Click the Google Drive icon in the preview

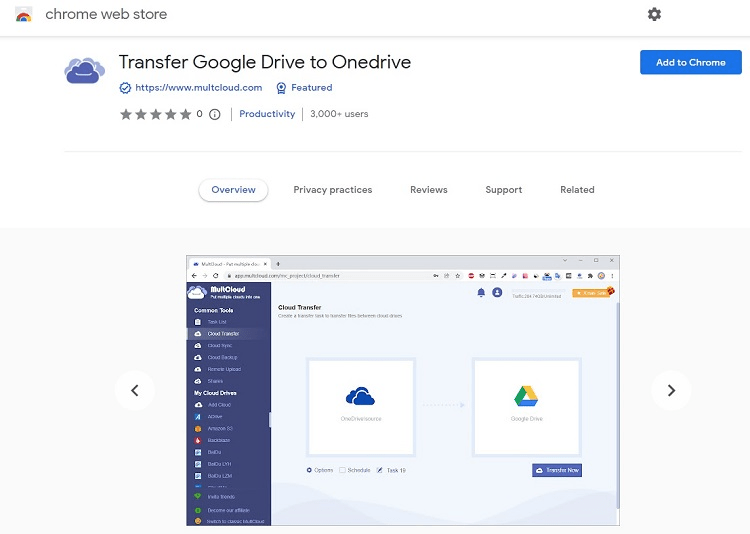[x=526, y=396]
